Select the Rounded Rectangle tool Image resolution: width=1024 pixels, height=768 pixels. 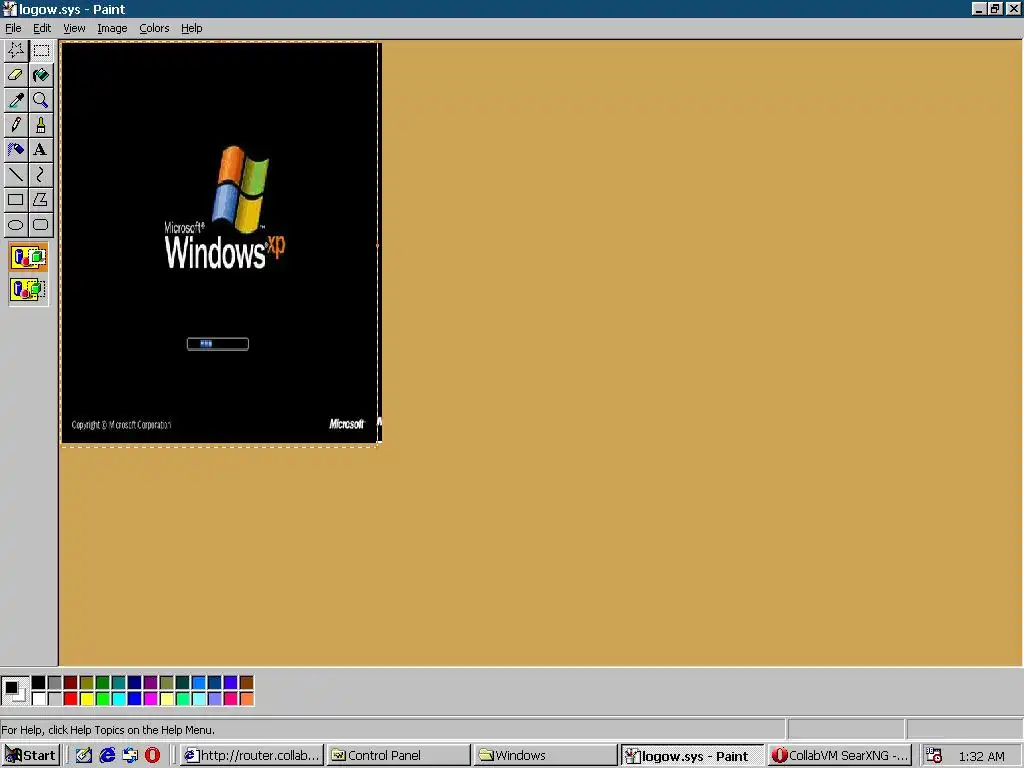[41, 225]
